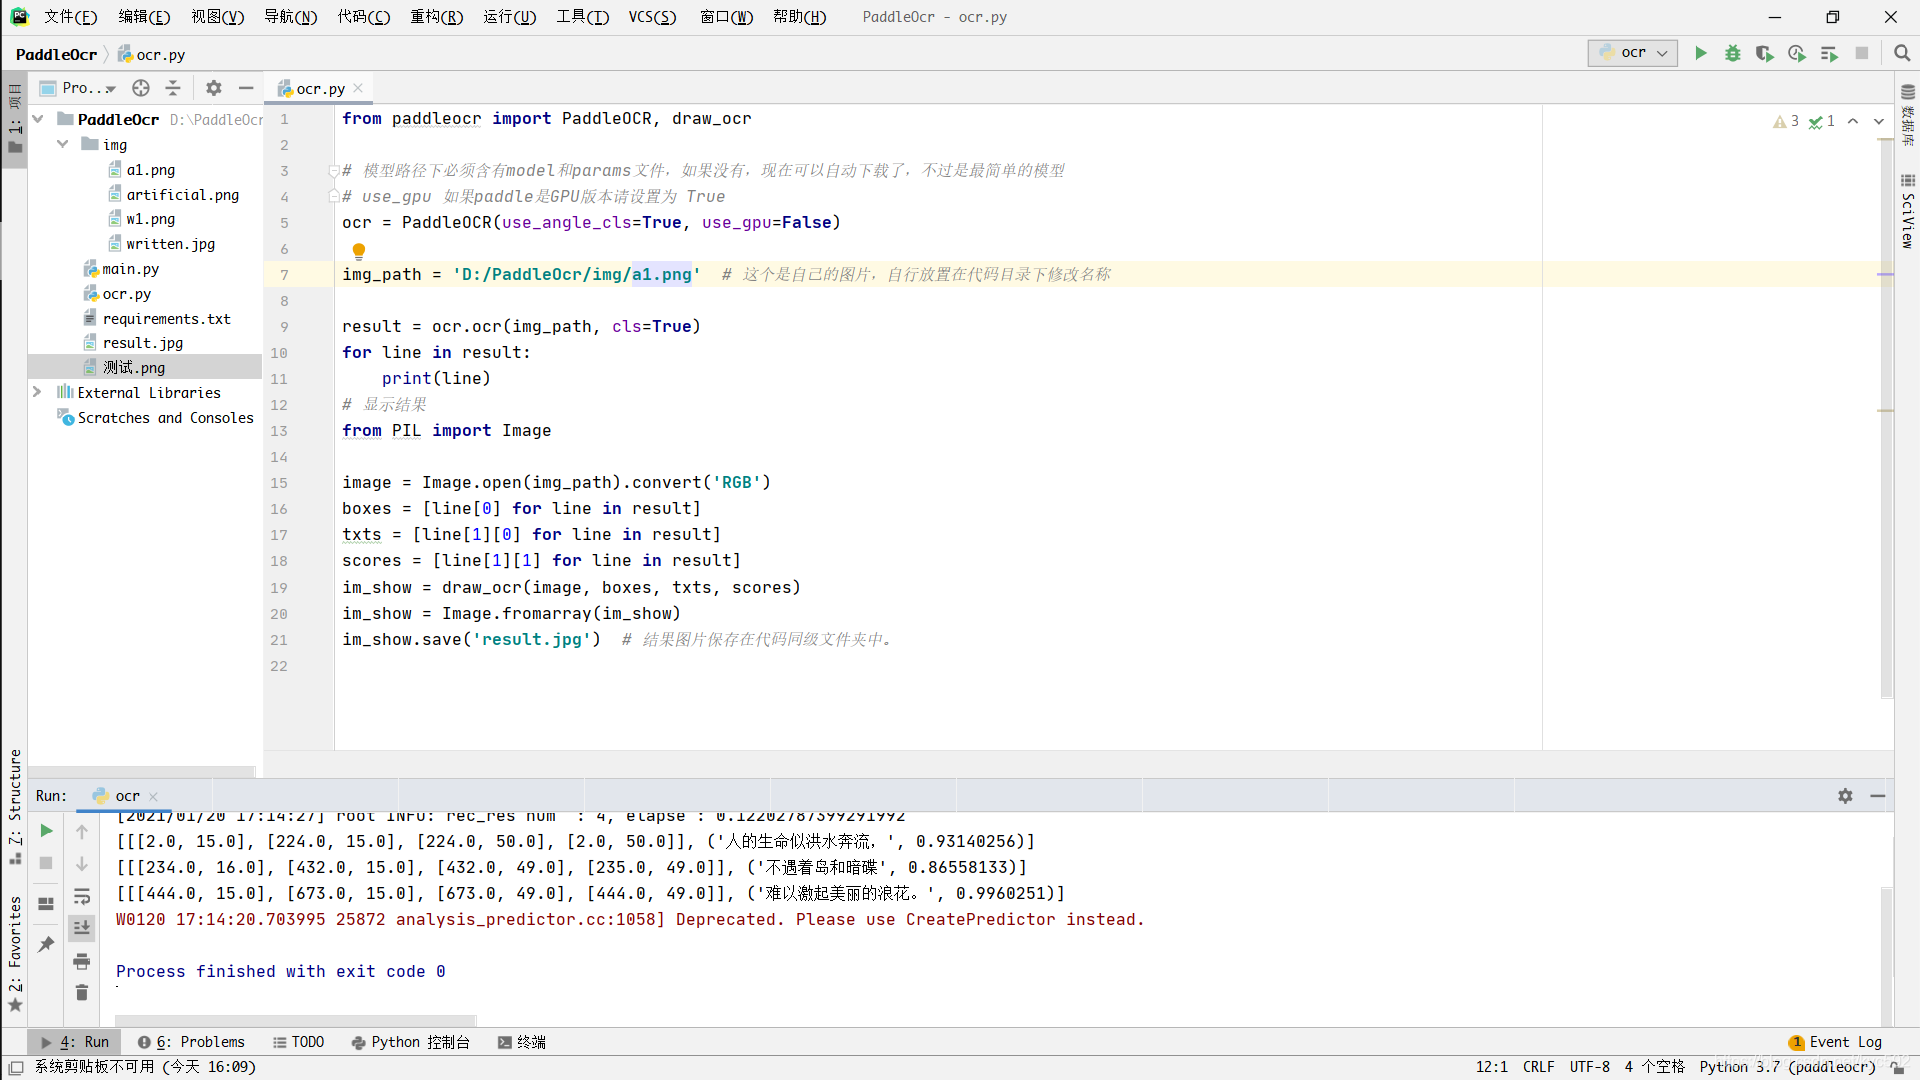Clear all console output with trash icon

click(x=82, y=992)
